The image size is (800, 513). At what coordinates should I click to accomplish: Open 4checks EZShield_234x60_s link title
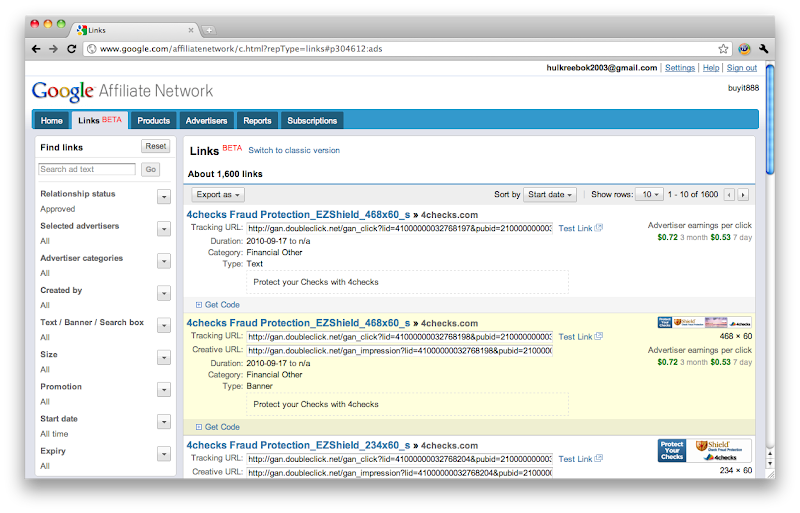[x=298, y=446]
